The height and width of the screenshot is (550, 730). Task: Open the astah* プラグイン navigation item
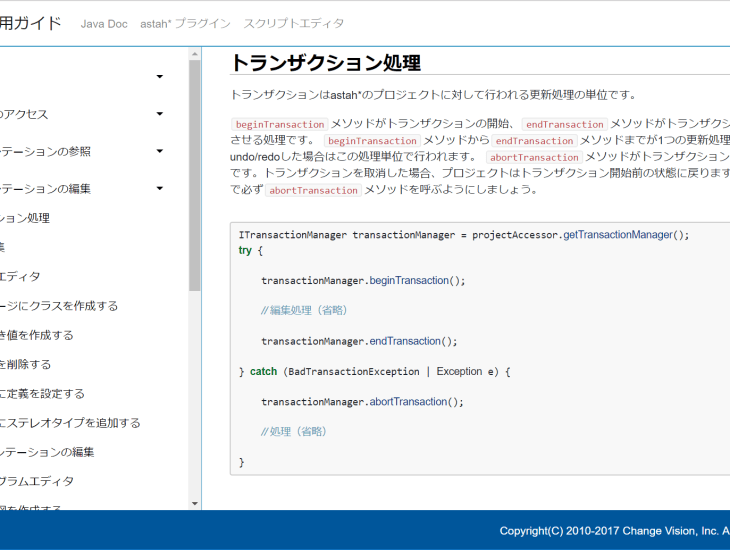[x=185, y=24]
